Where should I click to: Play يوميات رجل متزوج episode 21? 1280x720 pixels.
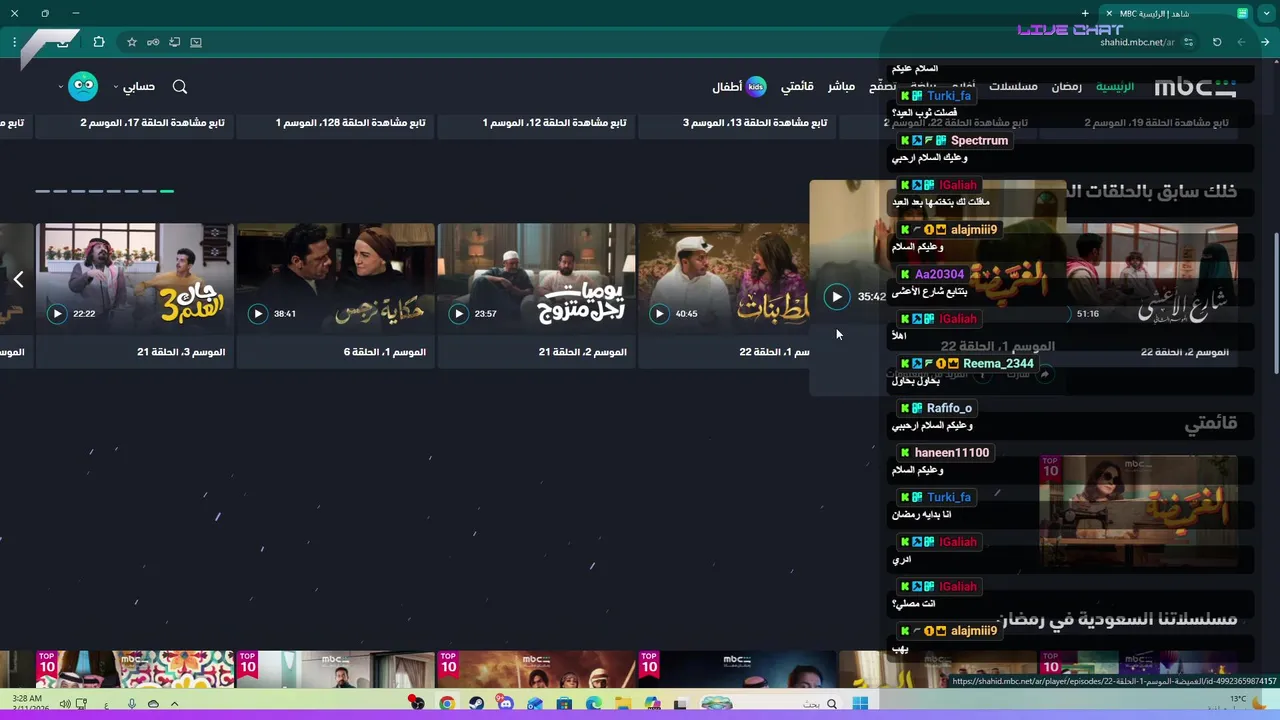coord(458,313)
